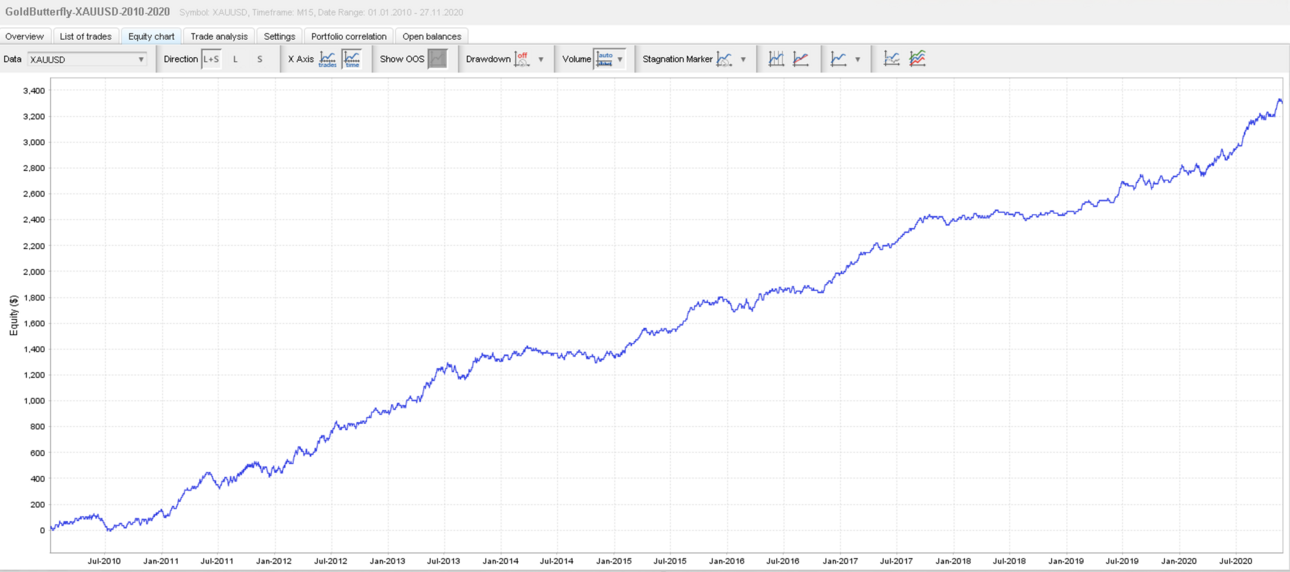The height and width of the screenshot is (572, 1290).
Task: Expand the Stagnation Marker dropdown arrow
Action: point(743,59)
